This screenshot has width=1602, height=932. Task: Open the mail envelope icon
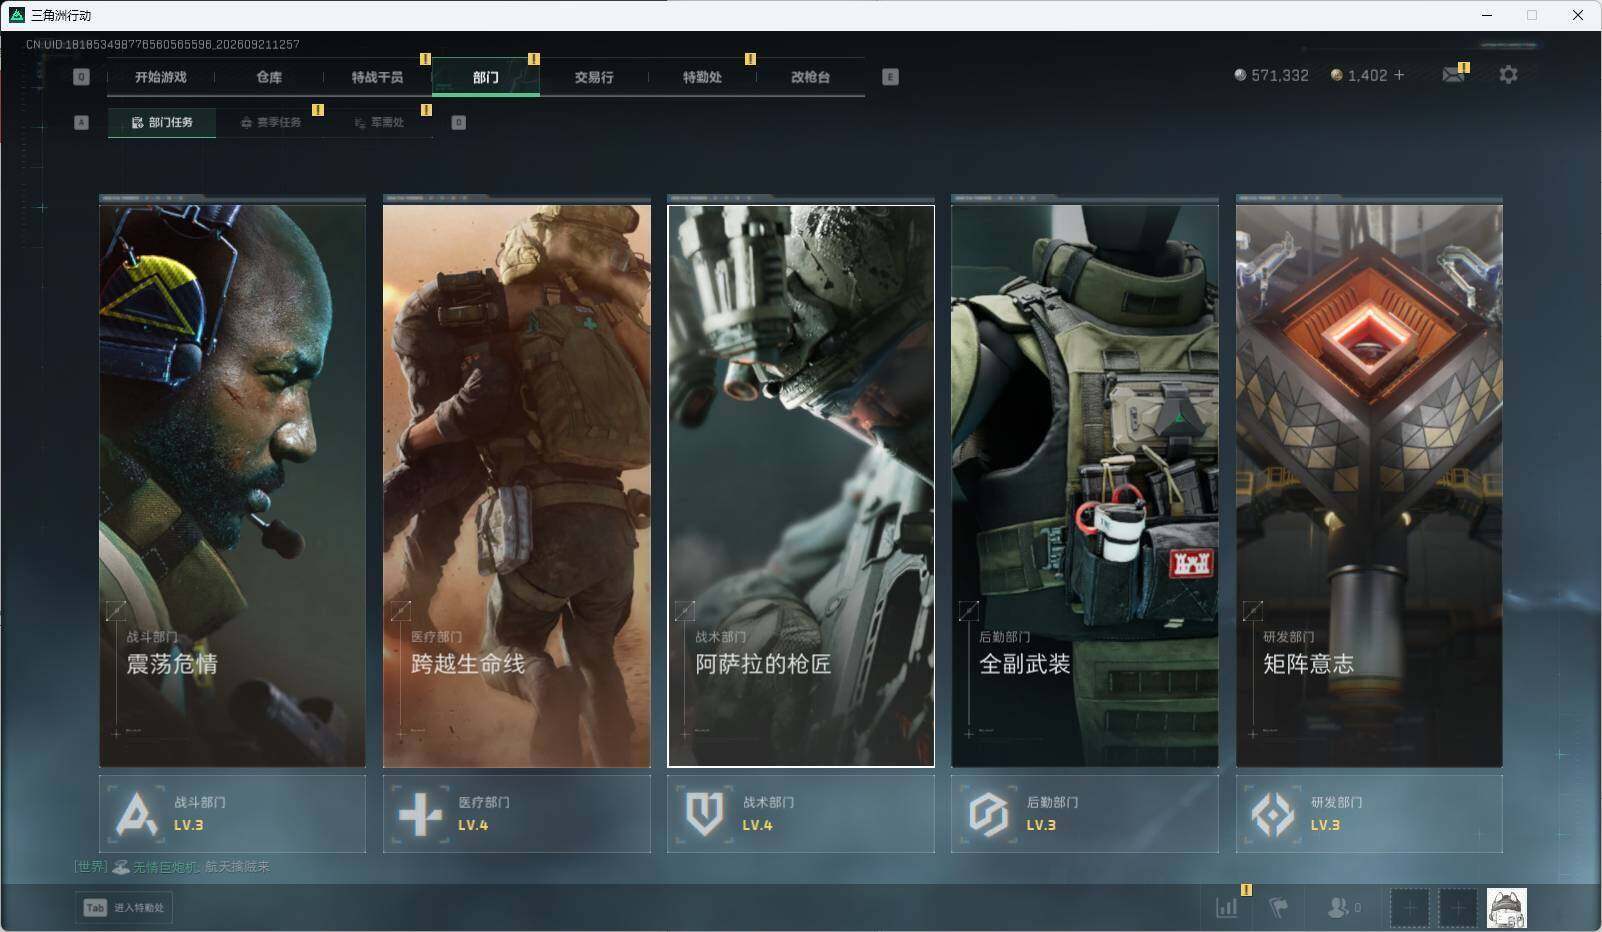pos(1453,75)
